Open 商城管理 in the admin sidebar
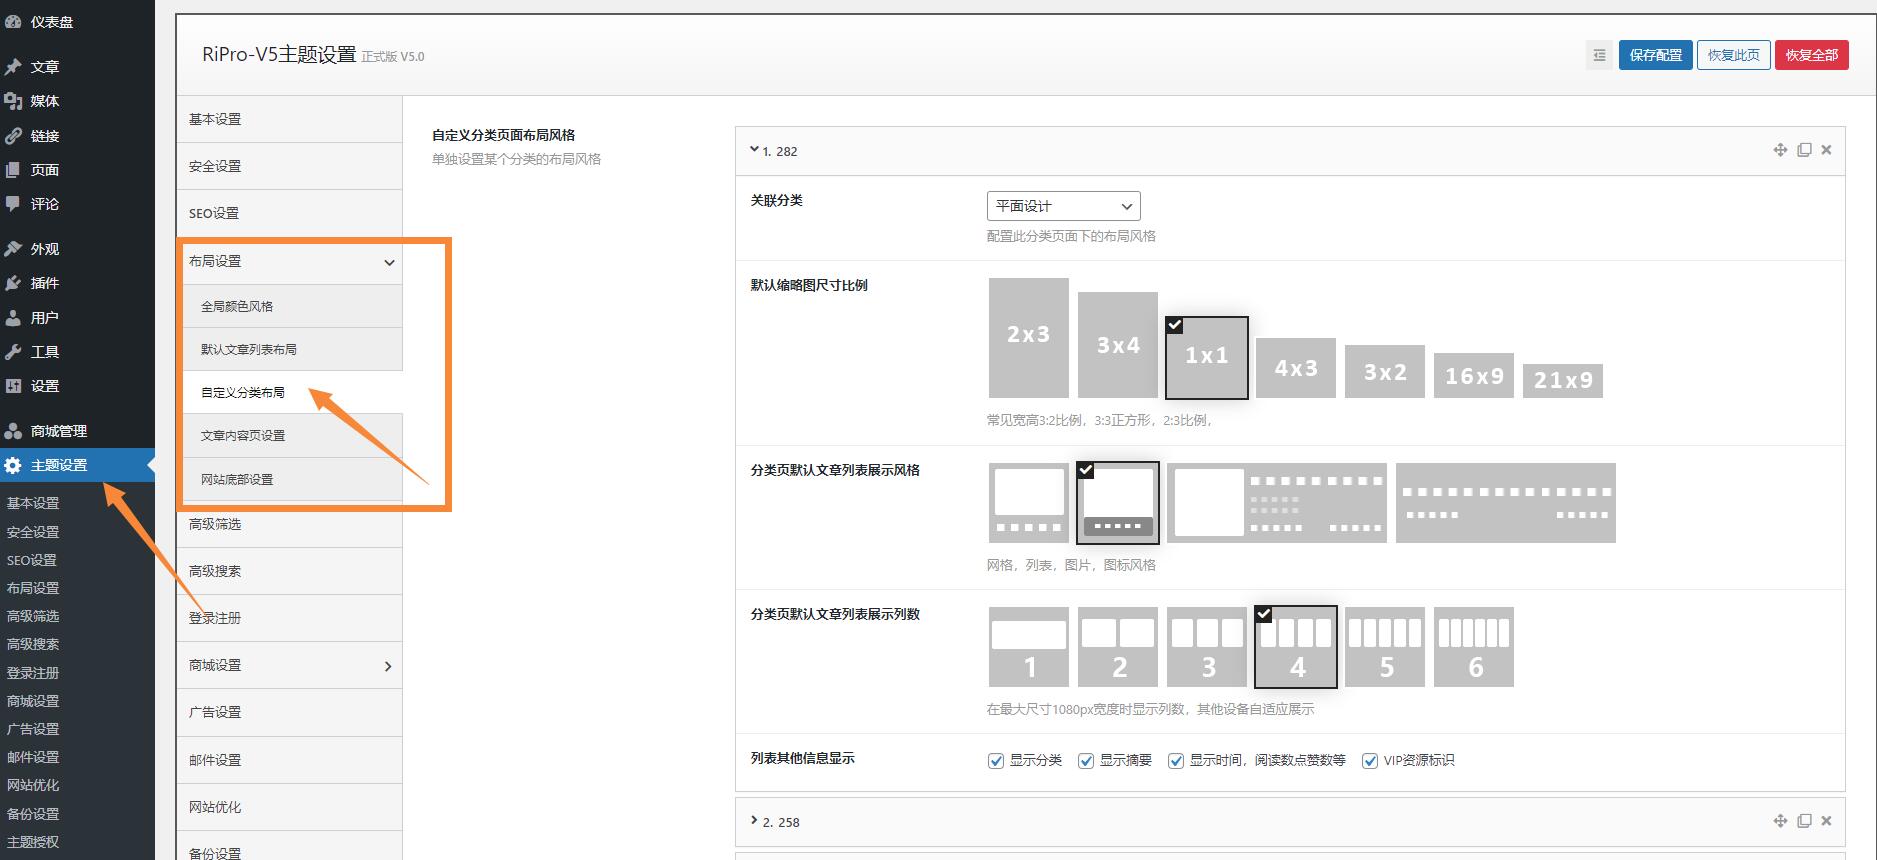This screenshot has height=860, width=1877. pos(58,431)
